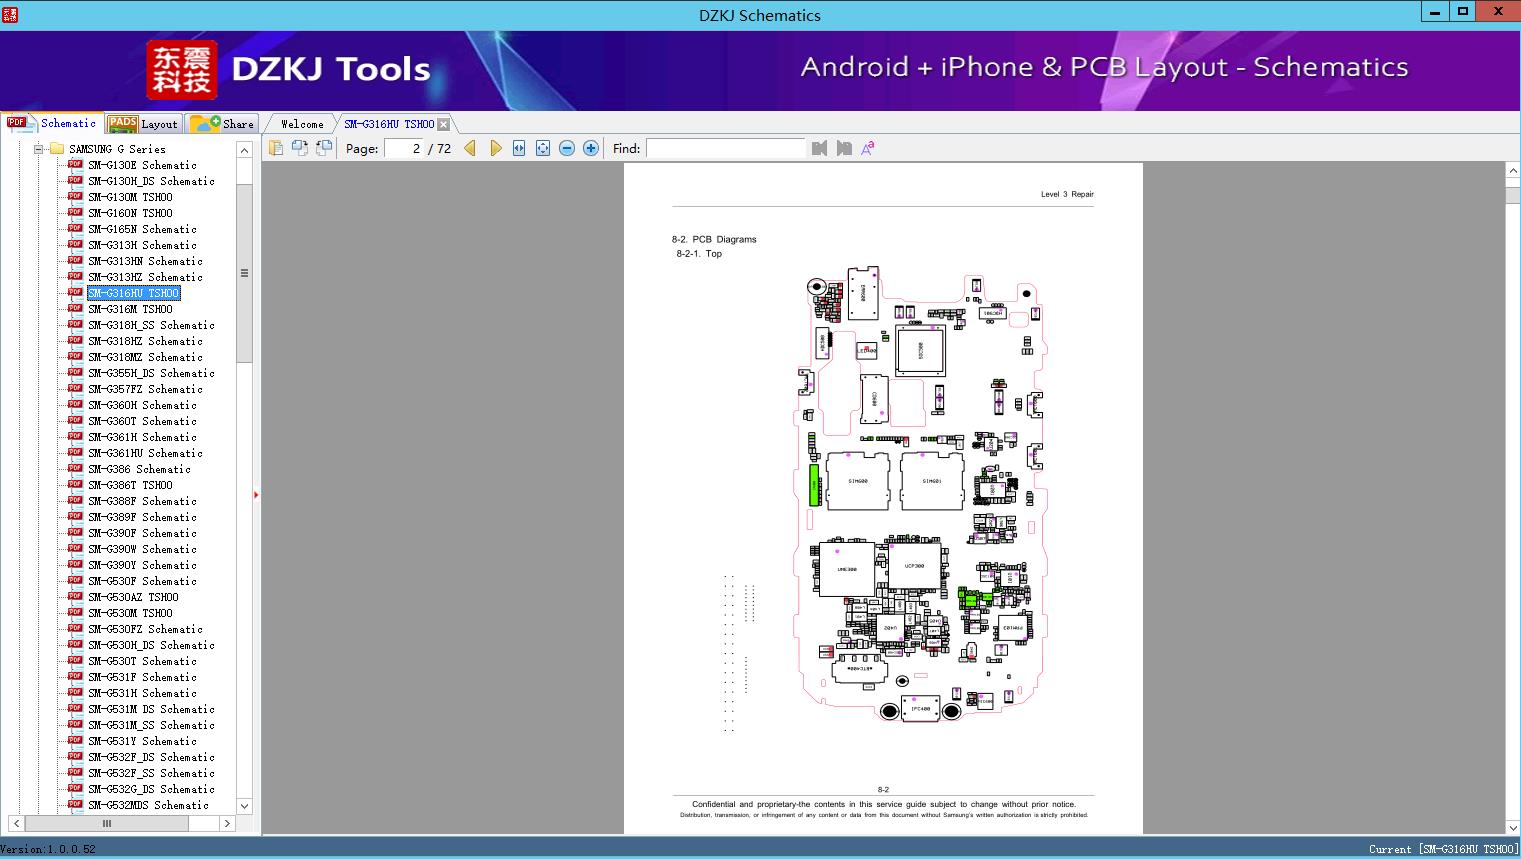Open the Share tab
This screenshot has width=1521, height=859.
222,124
